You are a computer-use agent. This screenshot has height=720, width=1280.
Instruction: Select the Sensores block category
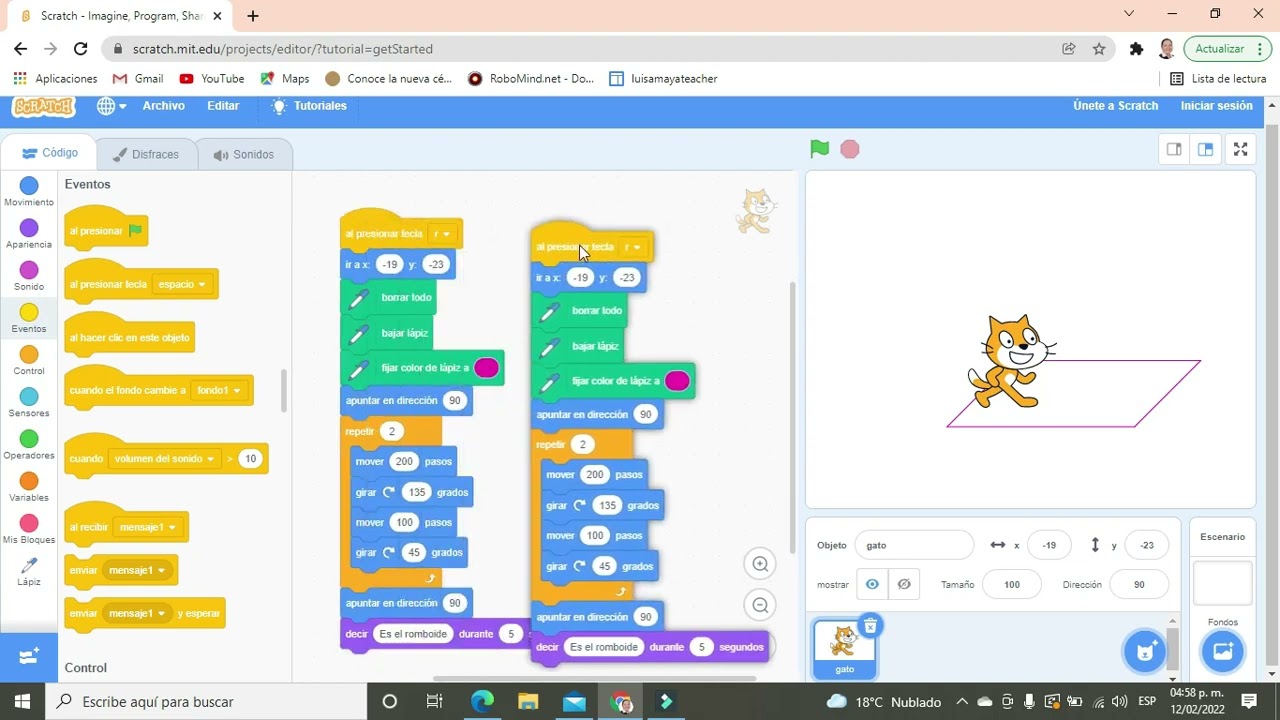click(29, 402)
